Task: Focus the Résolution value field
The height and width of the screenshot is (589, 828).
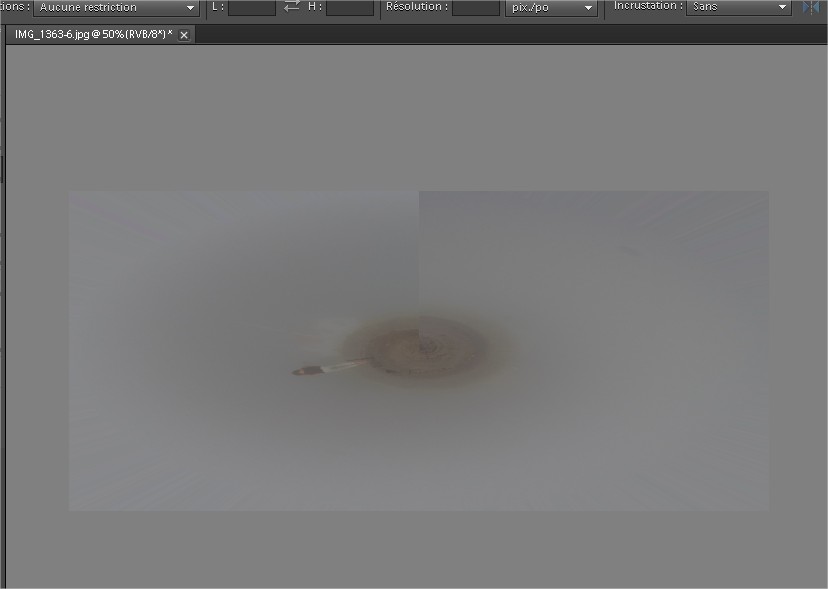Action: (475, 8)
